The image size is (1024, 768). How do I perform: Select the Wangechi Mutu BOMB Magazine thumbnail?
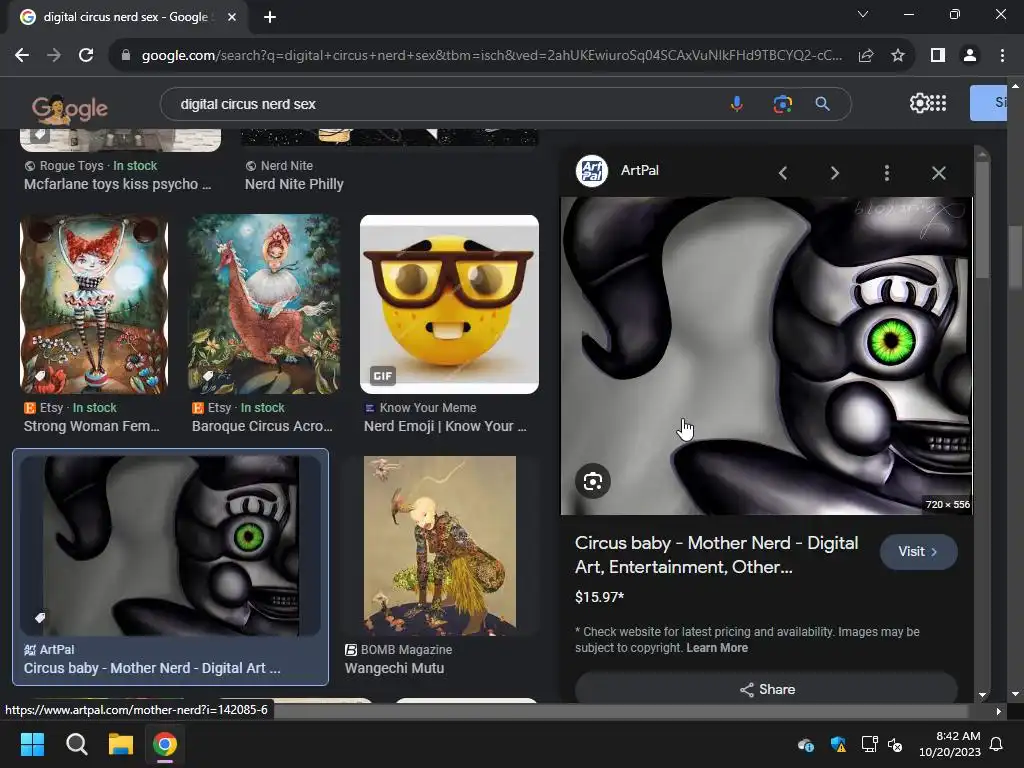click(440, 546)
